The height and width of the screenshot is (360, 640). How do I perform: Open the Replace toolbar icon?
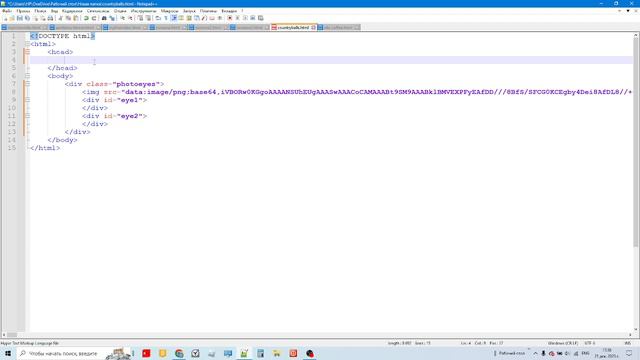pyautogui.click(x=112, y=18)
